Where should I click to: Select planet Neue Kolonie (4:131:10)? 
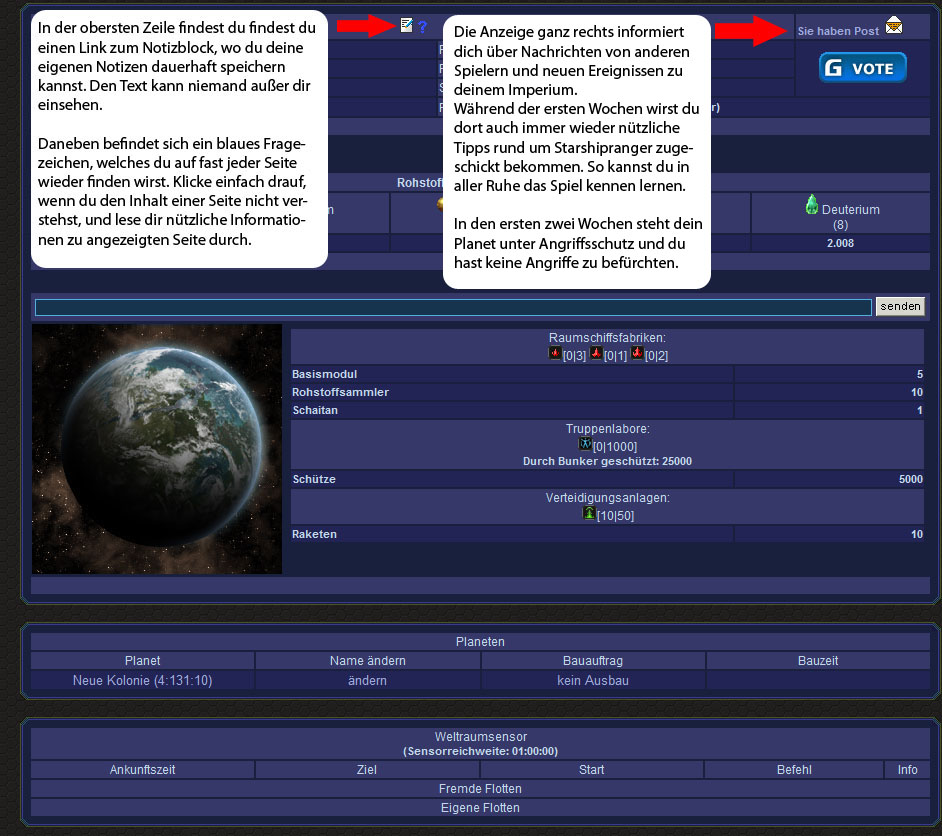pos(142,680)
